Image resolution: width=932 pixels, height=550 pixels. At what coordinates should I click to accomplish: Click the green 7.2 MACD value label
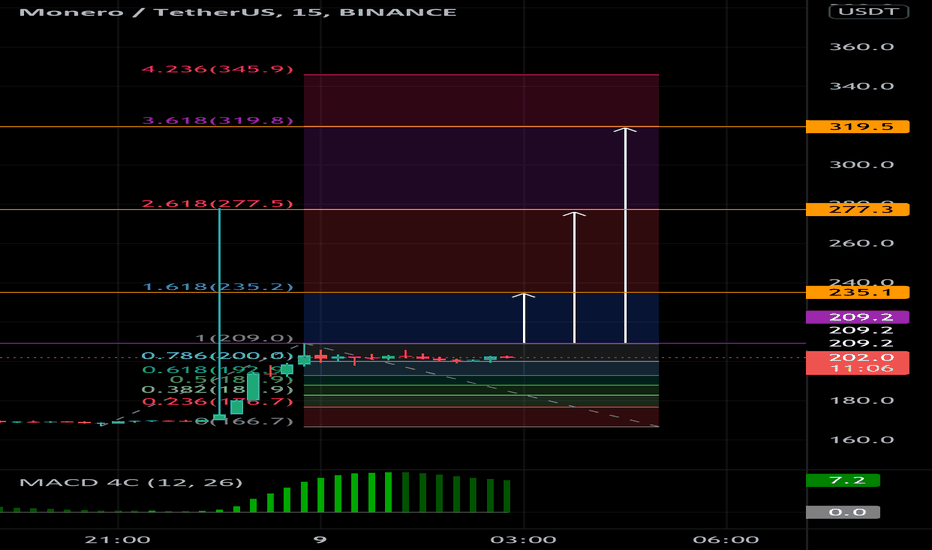pos(843,480)
